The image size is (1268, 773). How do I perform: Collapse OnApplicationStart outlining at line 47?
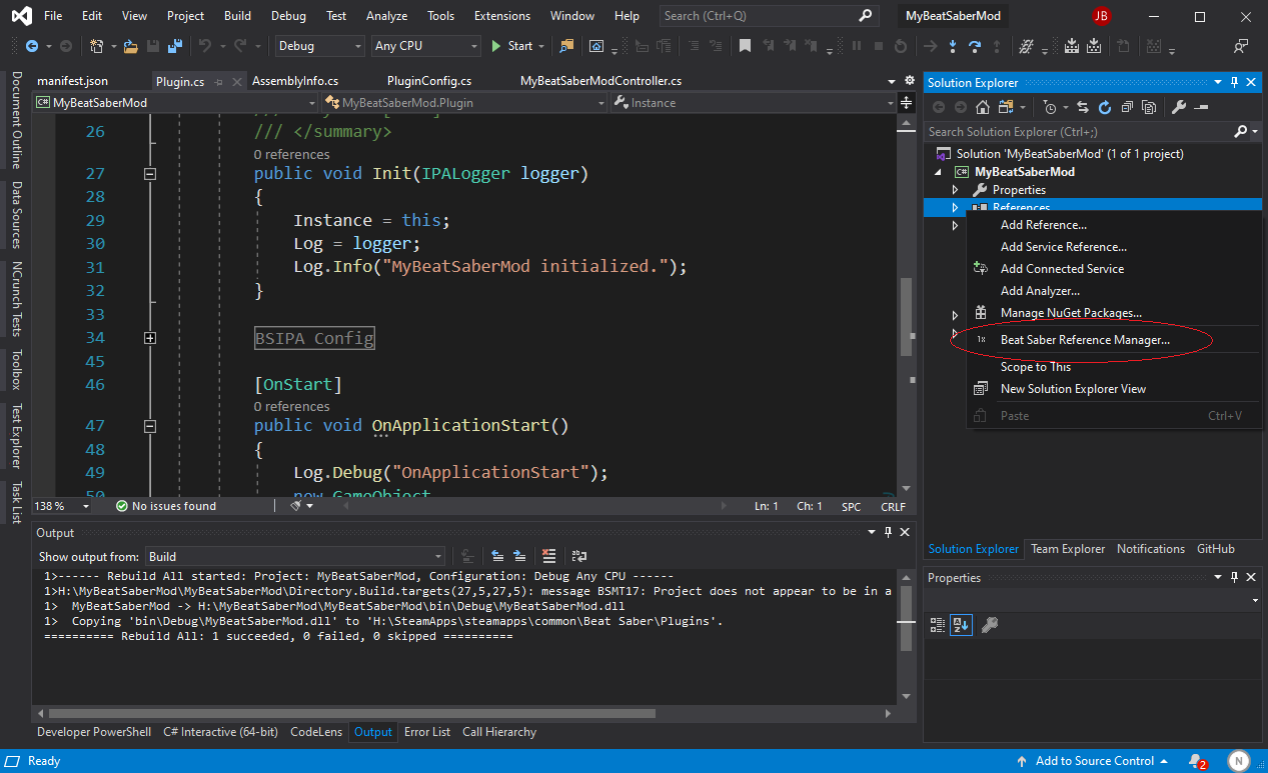pos(150,426)
